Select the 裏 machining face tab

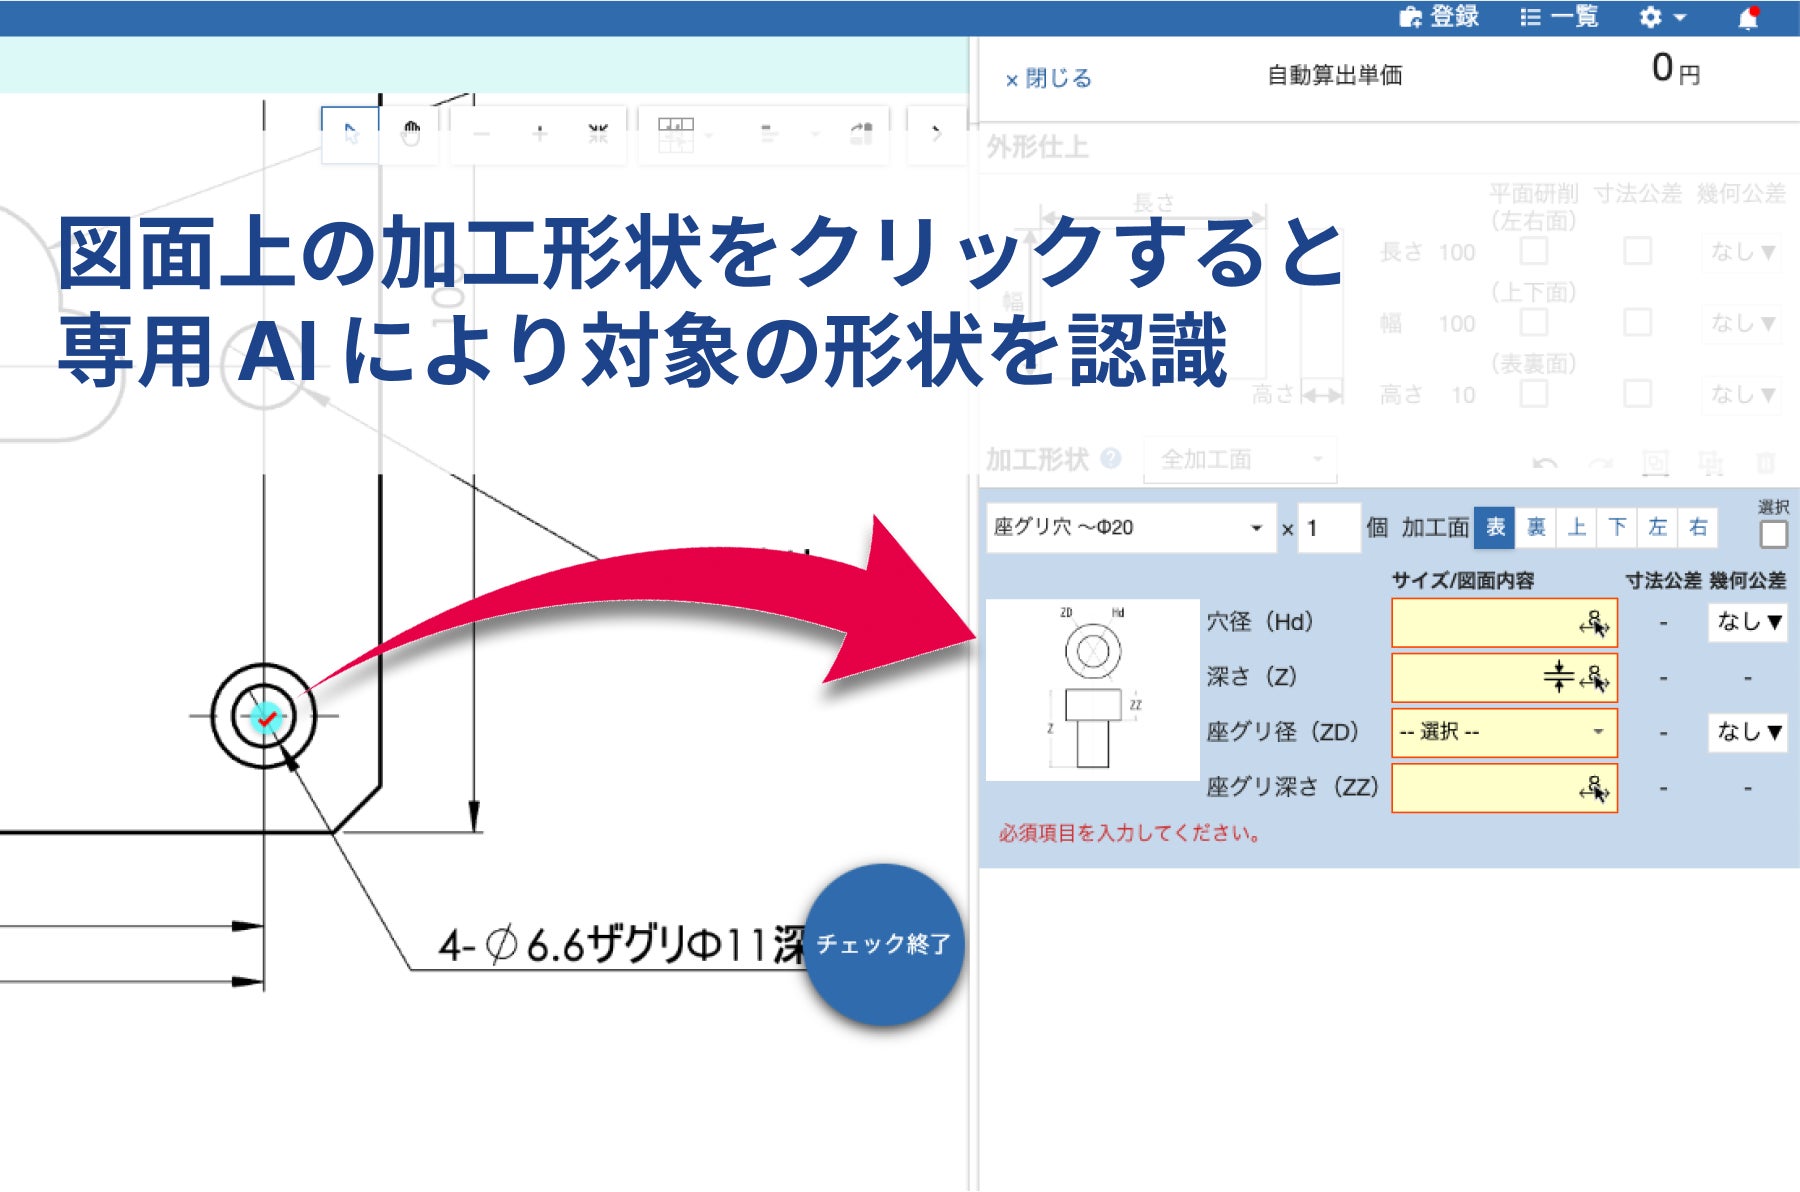(x=1536, y=527)
